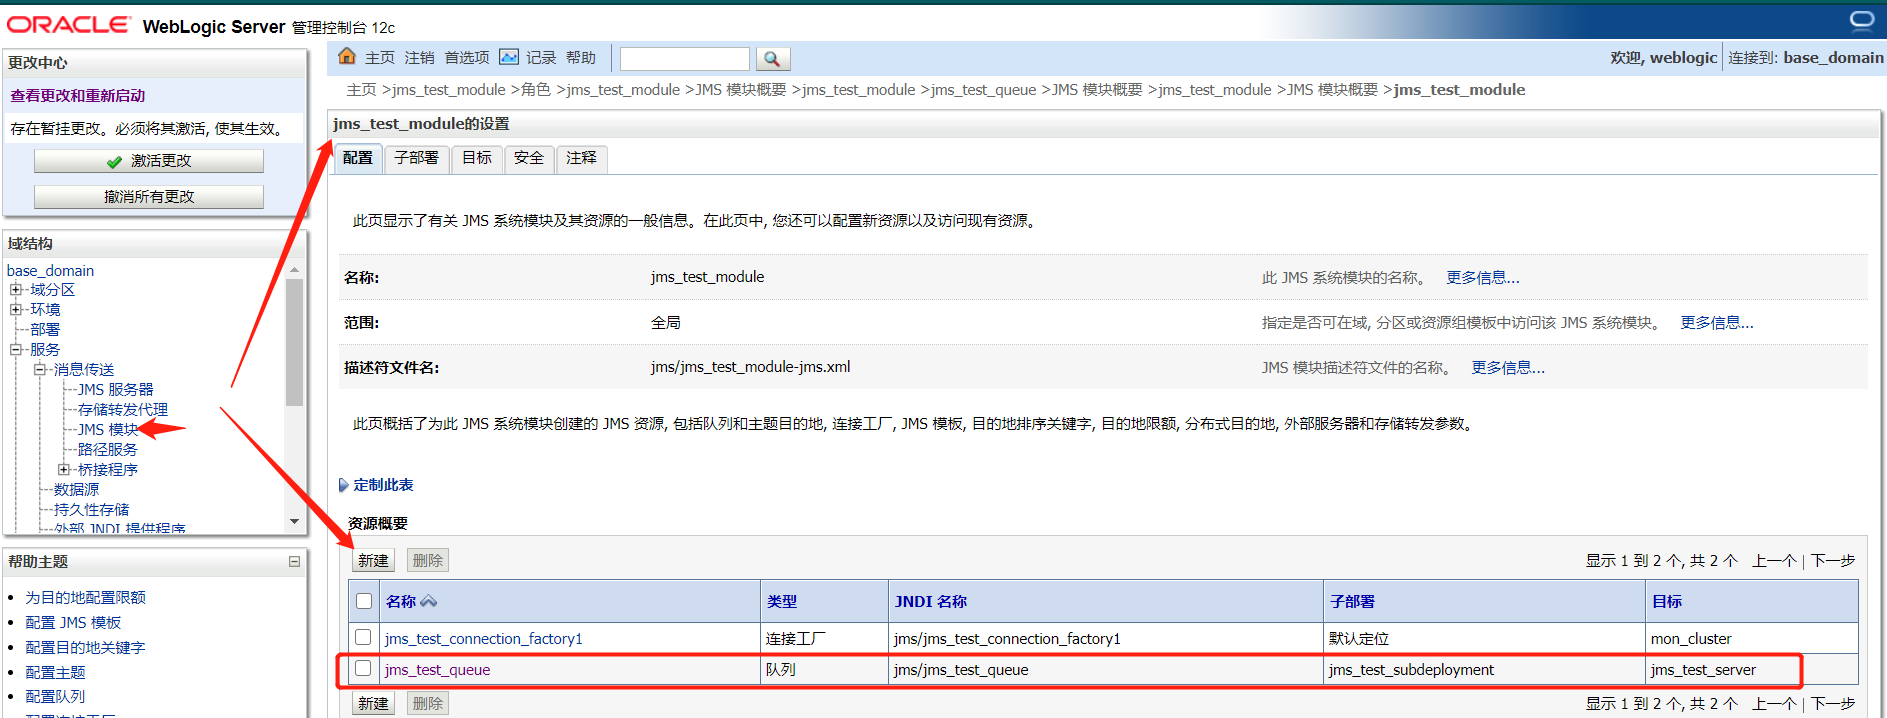Open help topic 为目的地配置限额
Viewport: 1887px width, 718px height.
pos(85,598)
